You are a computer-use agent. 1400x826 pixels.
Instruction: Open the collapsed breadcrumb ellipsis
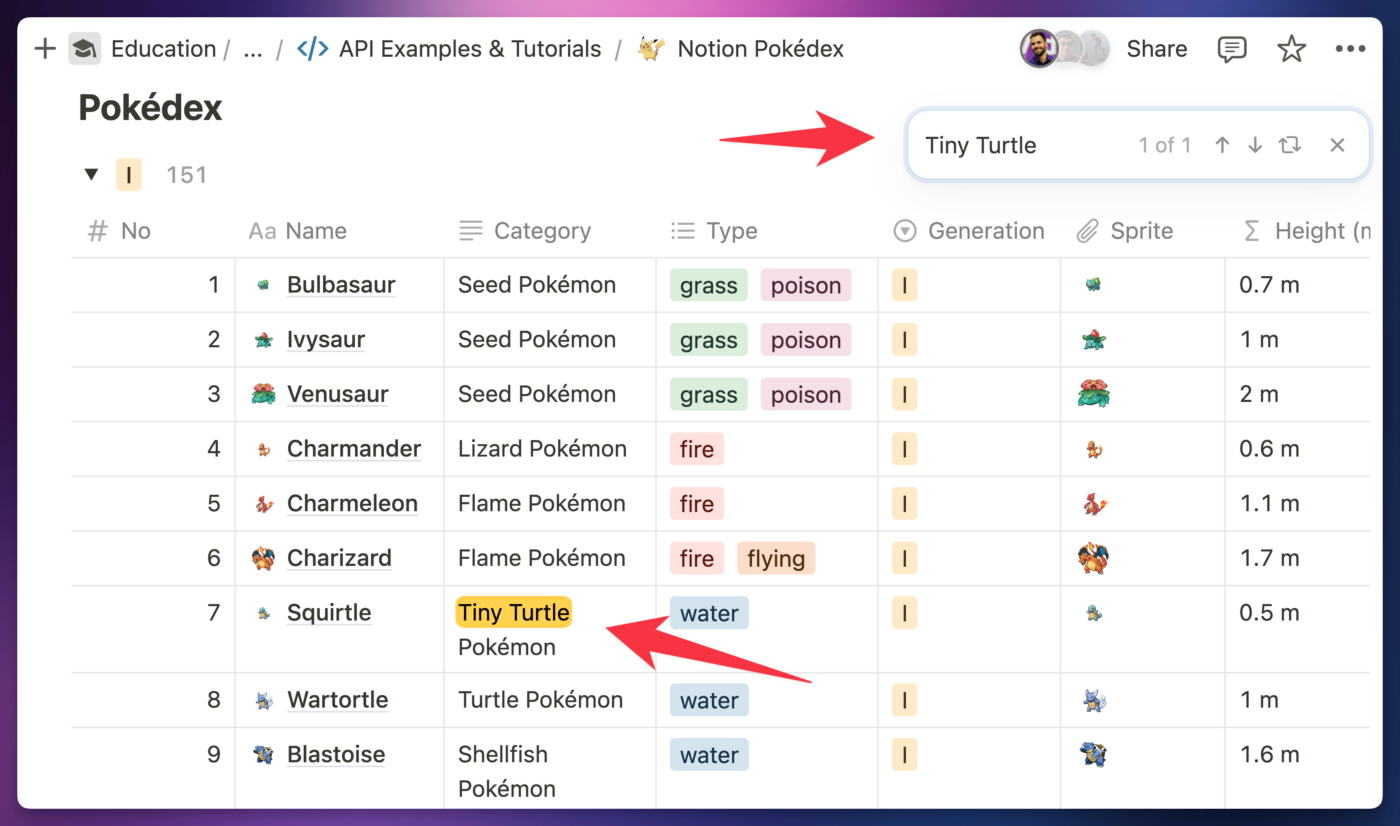tap(253, 49)
